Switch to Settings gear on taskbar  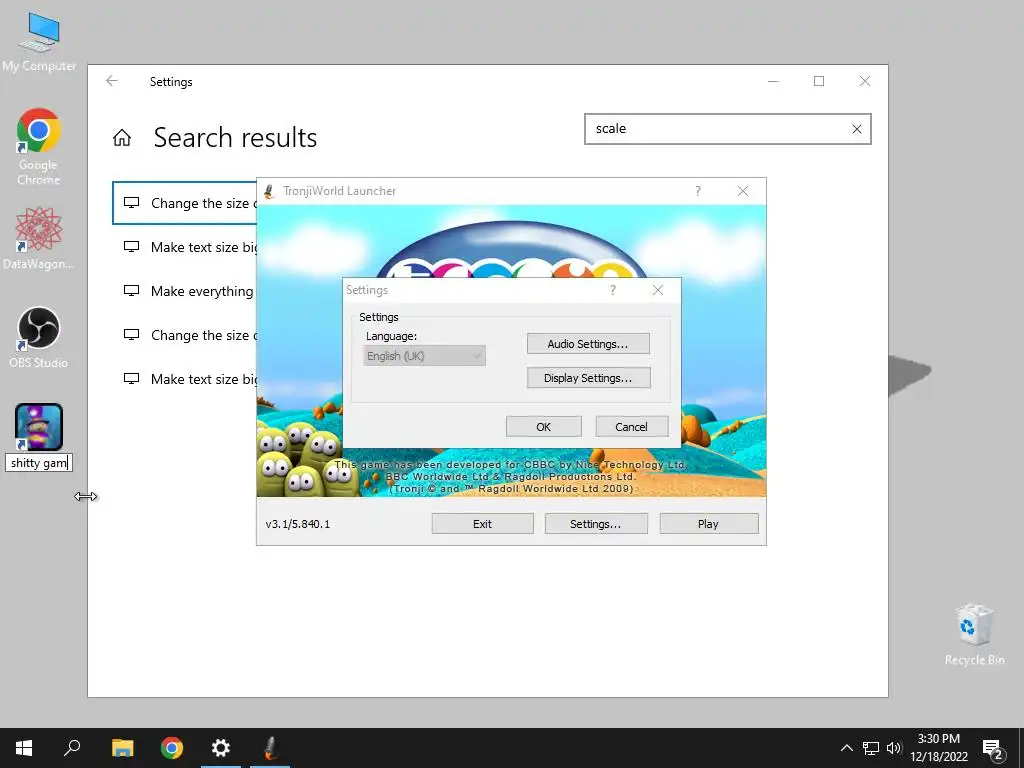(x=221, y=748)
